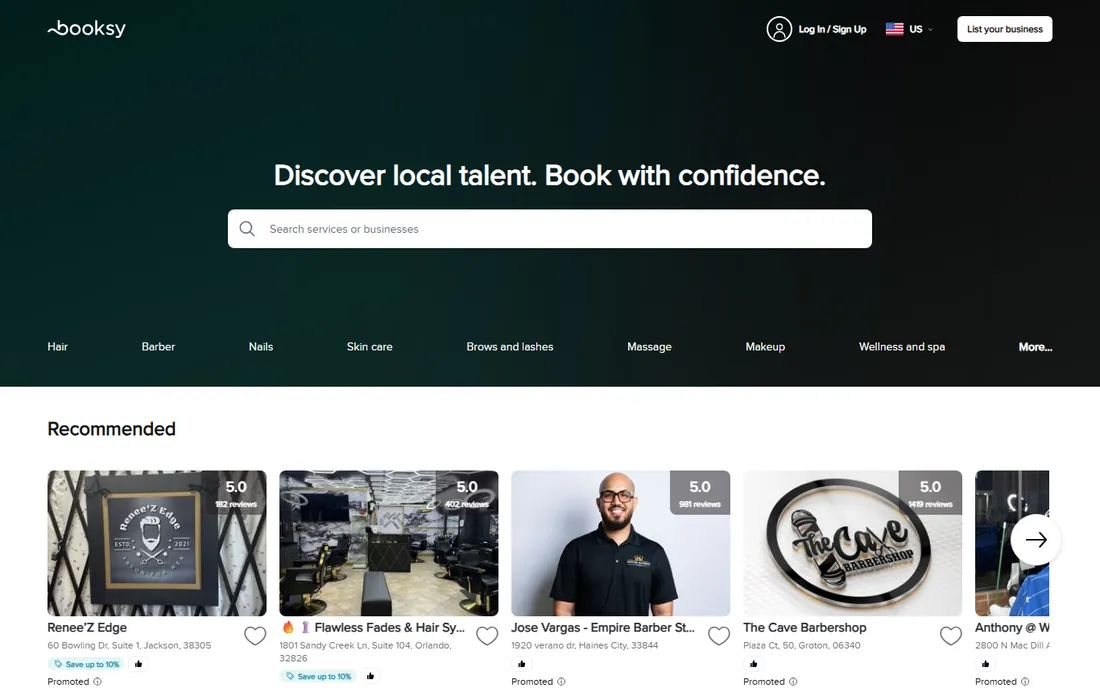Screen dimensions: 1100x688
Task: Click address 1801 Sandy Creek Ln, Orlando
Action: 365,652
